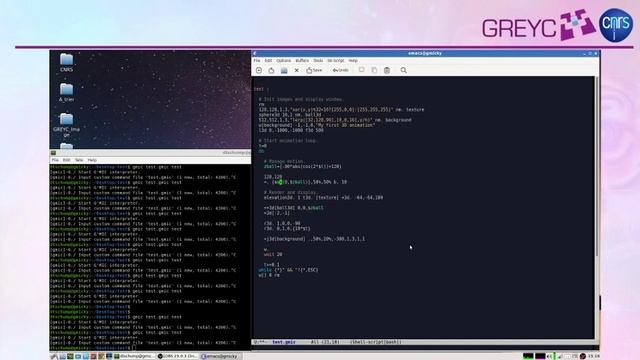
Task: Click the Open File icon in Emacs toolbar
Action: click(x=271, y=70)
